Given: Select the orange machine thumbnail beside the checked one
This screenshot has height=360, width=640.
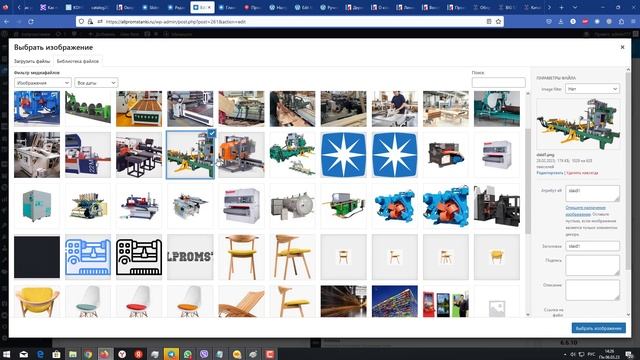Looking at the screenshot, I should (x=241, y=155).
